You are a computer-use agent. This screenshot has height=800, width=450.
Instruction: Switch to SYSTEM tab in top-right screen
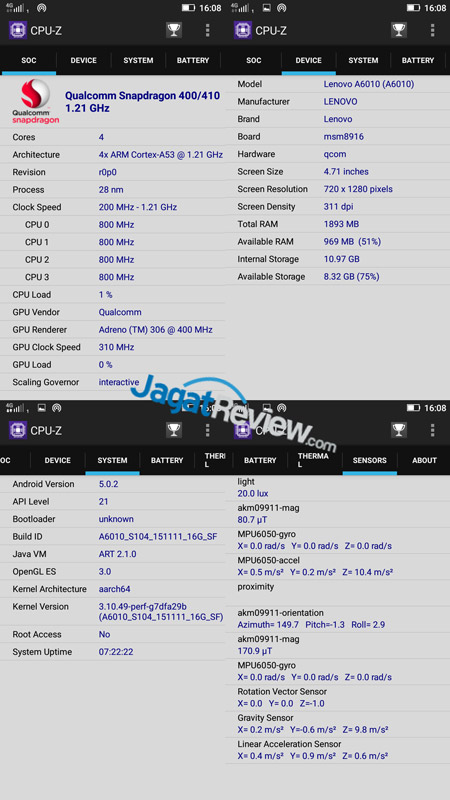[363, 60]
